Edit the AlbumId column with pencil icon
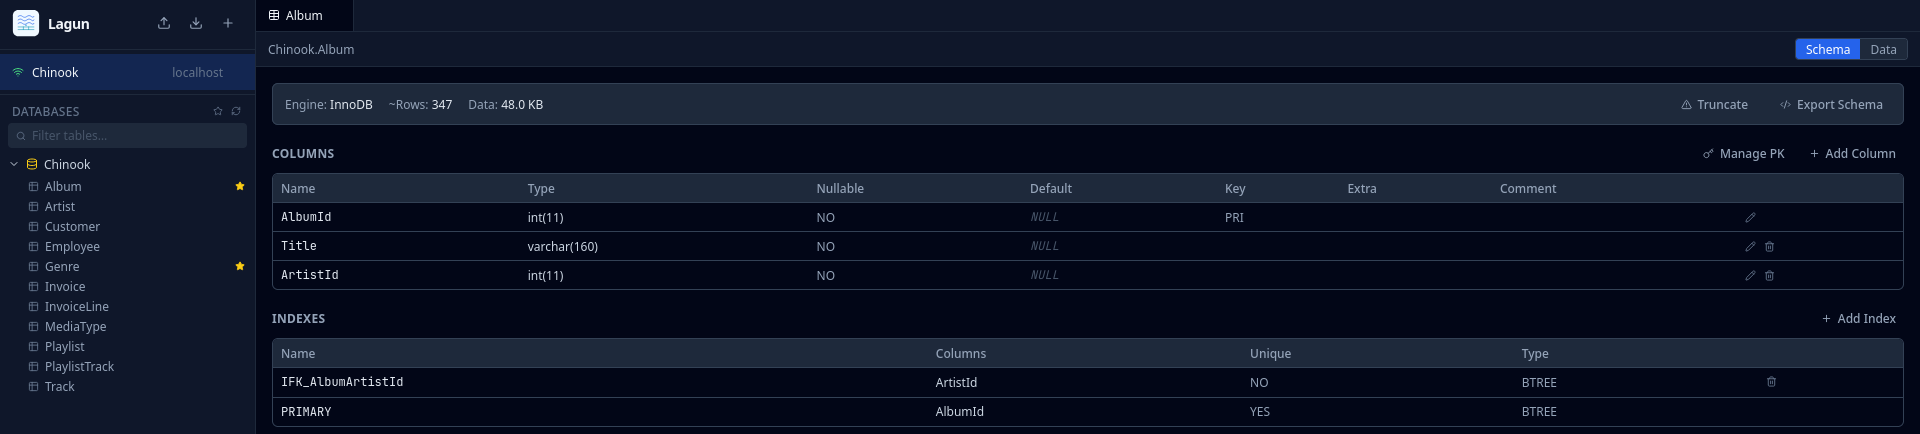The width and height of the screenshot is (1920, 434). pyautogui.click(x=1750, y=217)
